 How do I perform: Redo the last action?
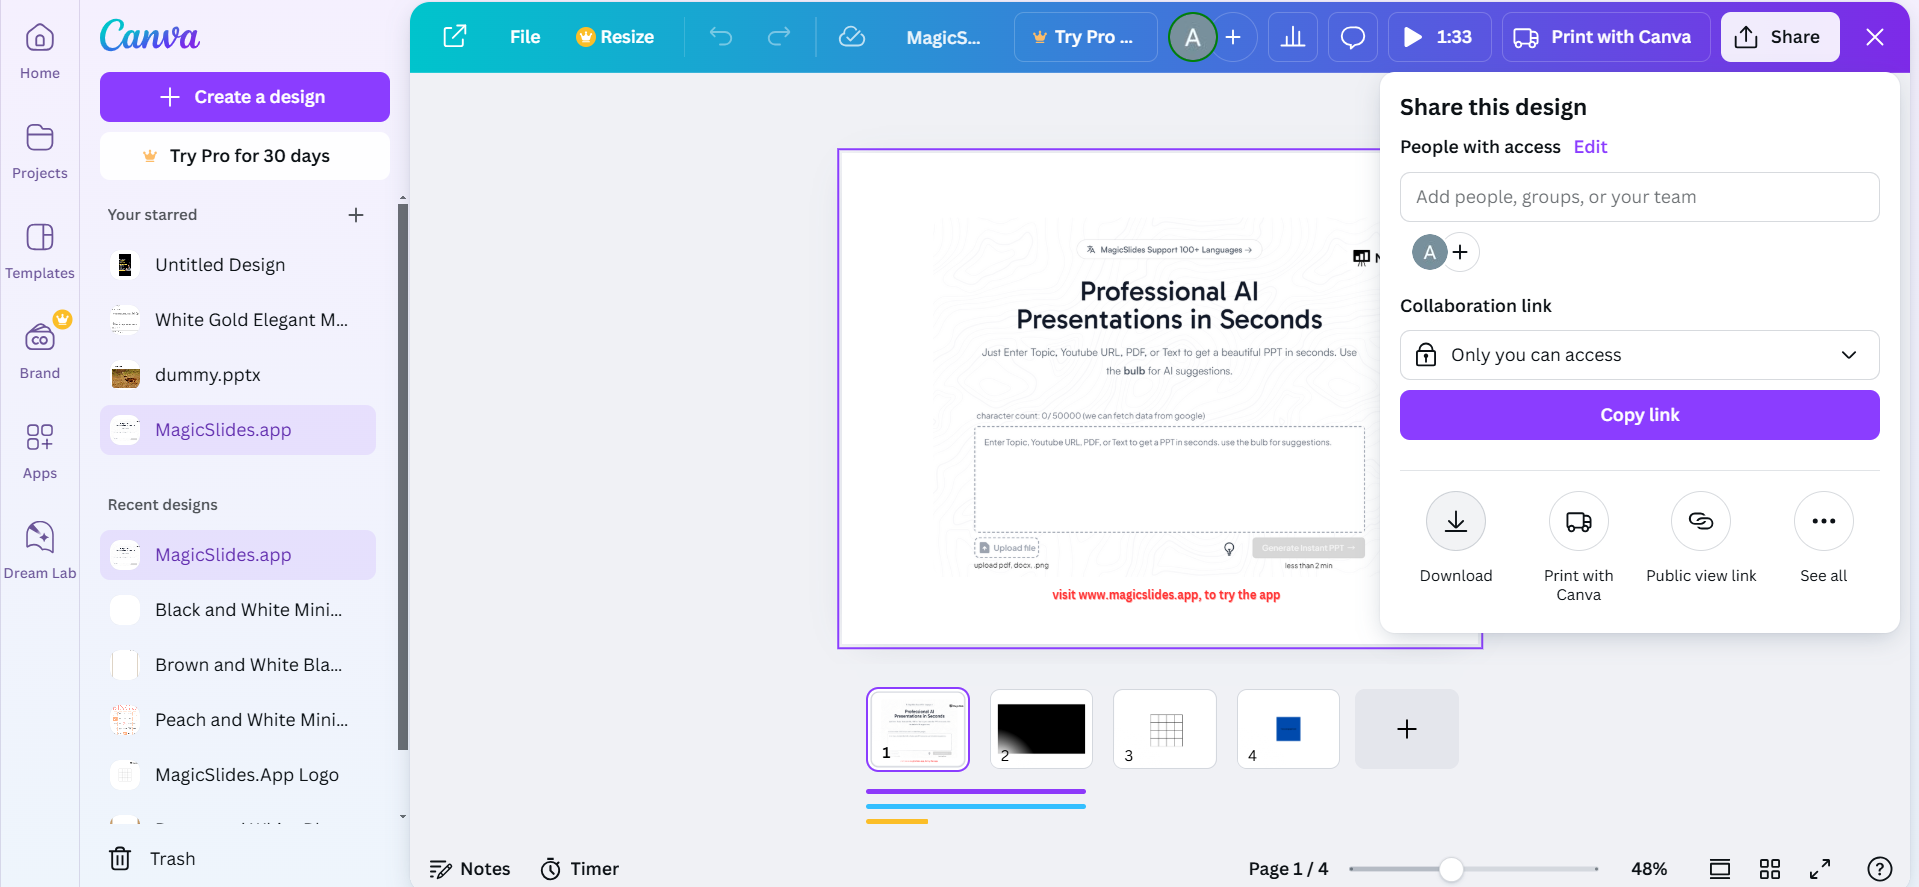click(779, 37)
